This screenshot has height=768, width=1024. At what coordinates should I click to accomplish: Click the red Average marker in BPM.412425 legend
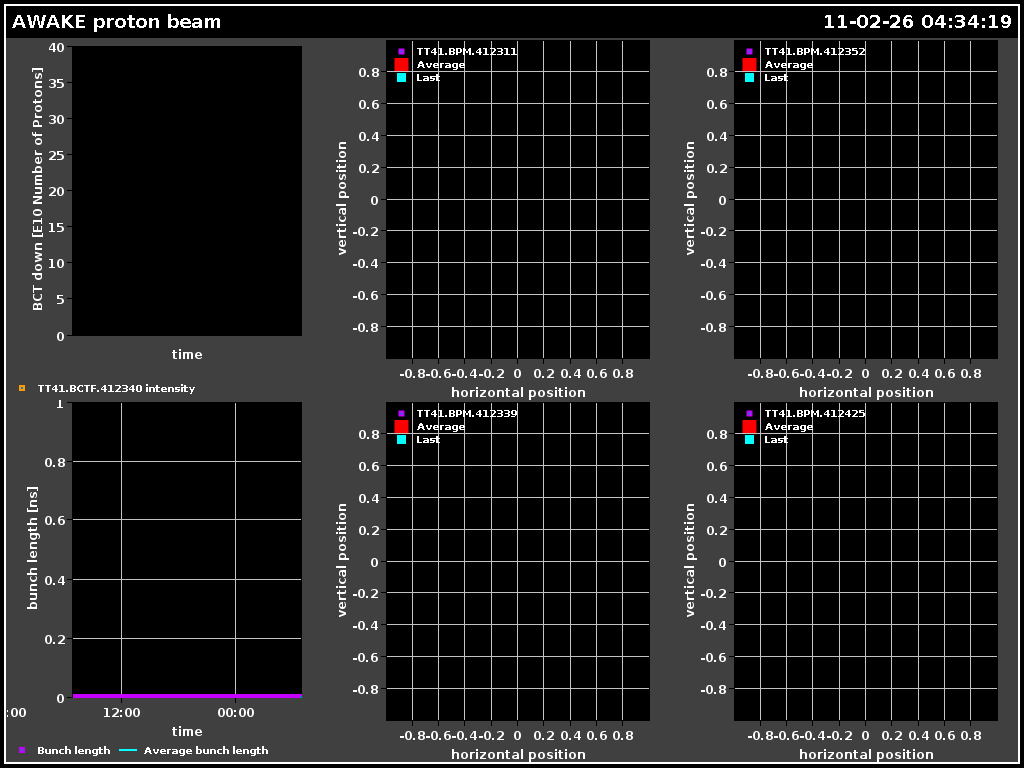coord(749,427)
